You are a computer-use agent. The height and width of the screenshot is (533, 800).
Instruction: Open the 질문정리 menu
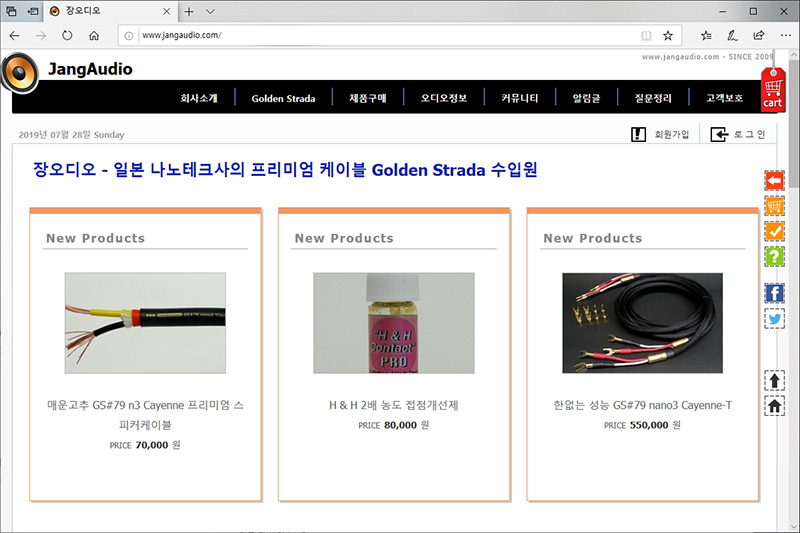tap(653, 98)
